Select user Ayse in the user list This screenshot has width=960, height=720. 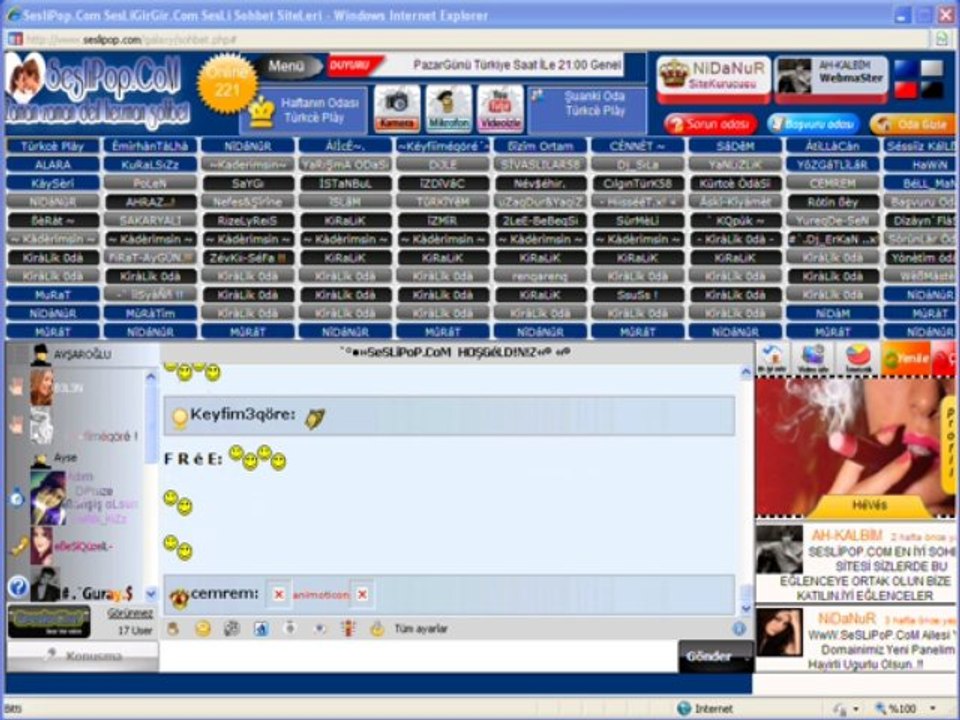[65, 457]
